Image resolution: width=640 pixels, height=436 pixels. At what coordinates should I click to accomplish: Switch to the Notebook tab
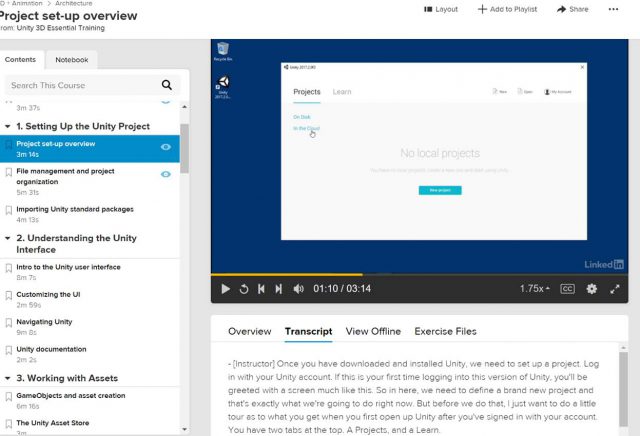pyautogui.click(x=72, y=60)
